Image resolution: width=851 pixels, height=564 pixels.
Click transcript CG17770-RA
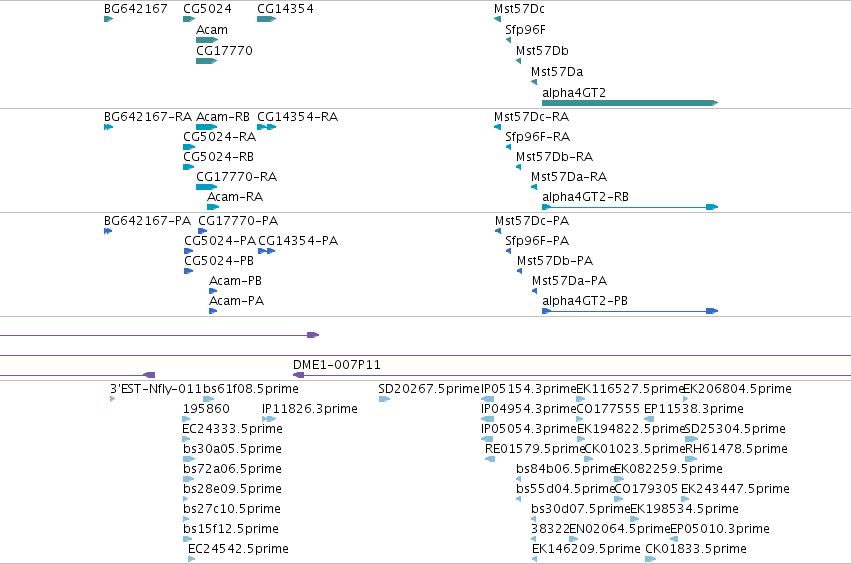point(236,177)
